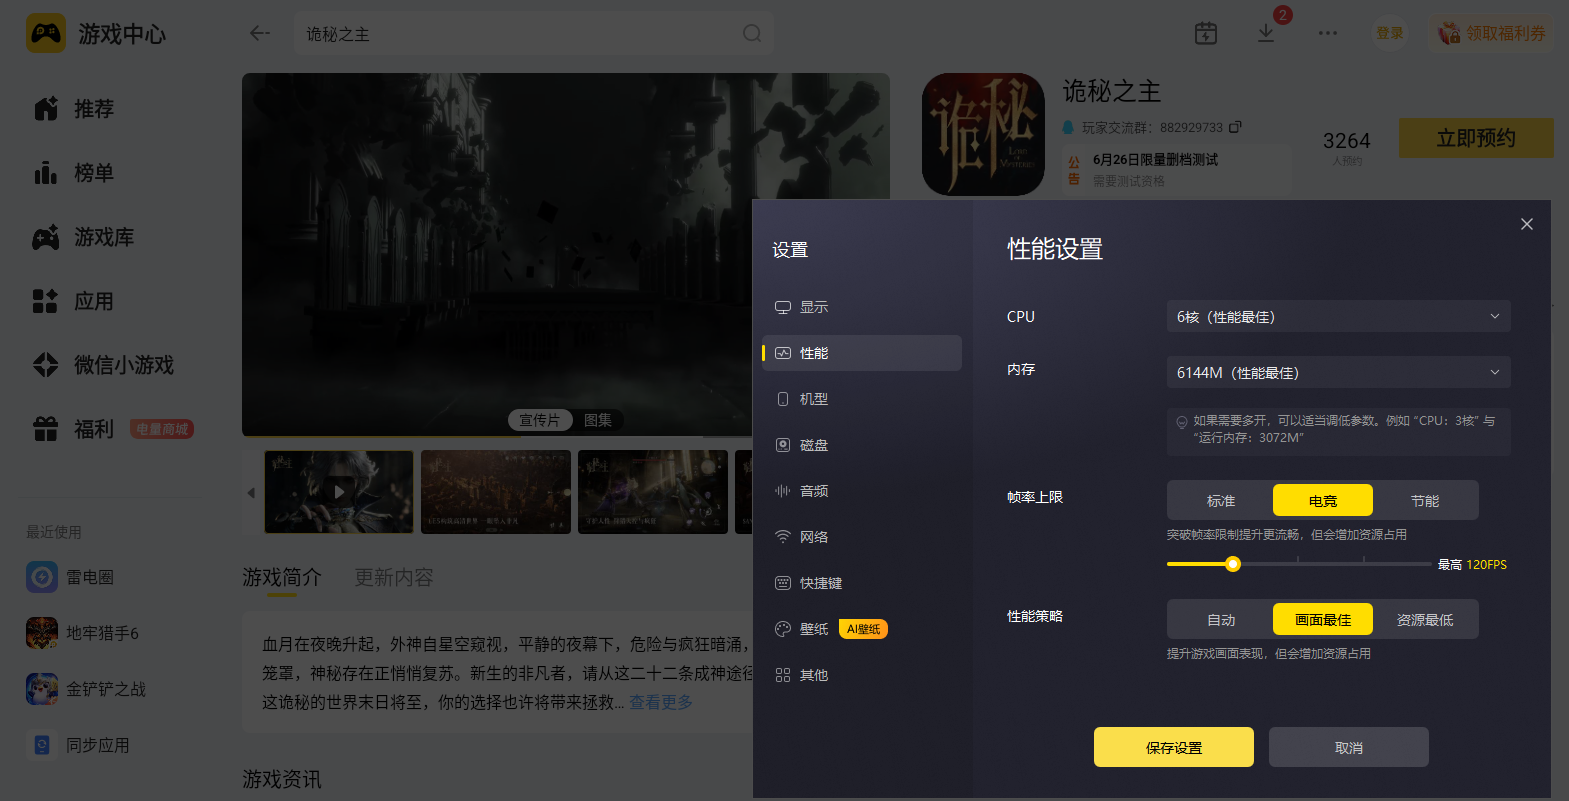Switch to the 宣传片 trailer tab

click(540, 420)
